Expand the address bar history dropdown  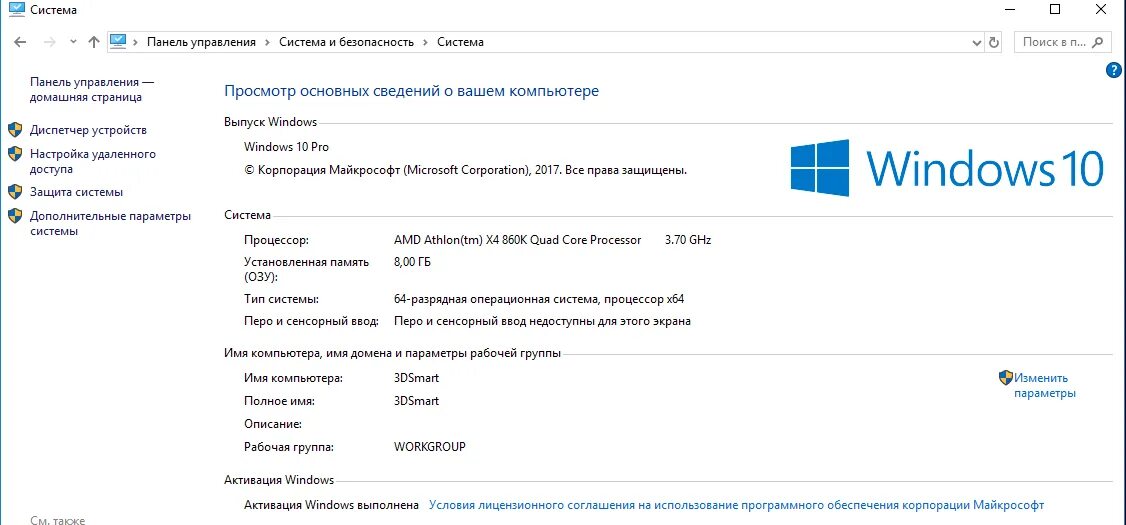977,42
